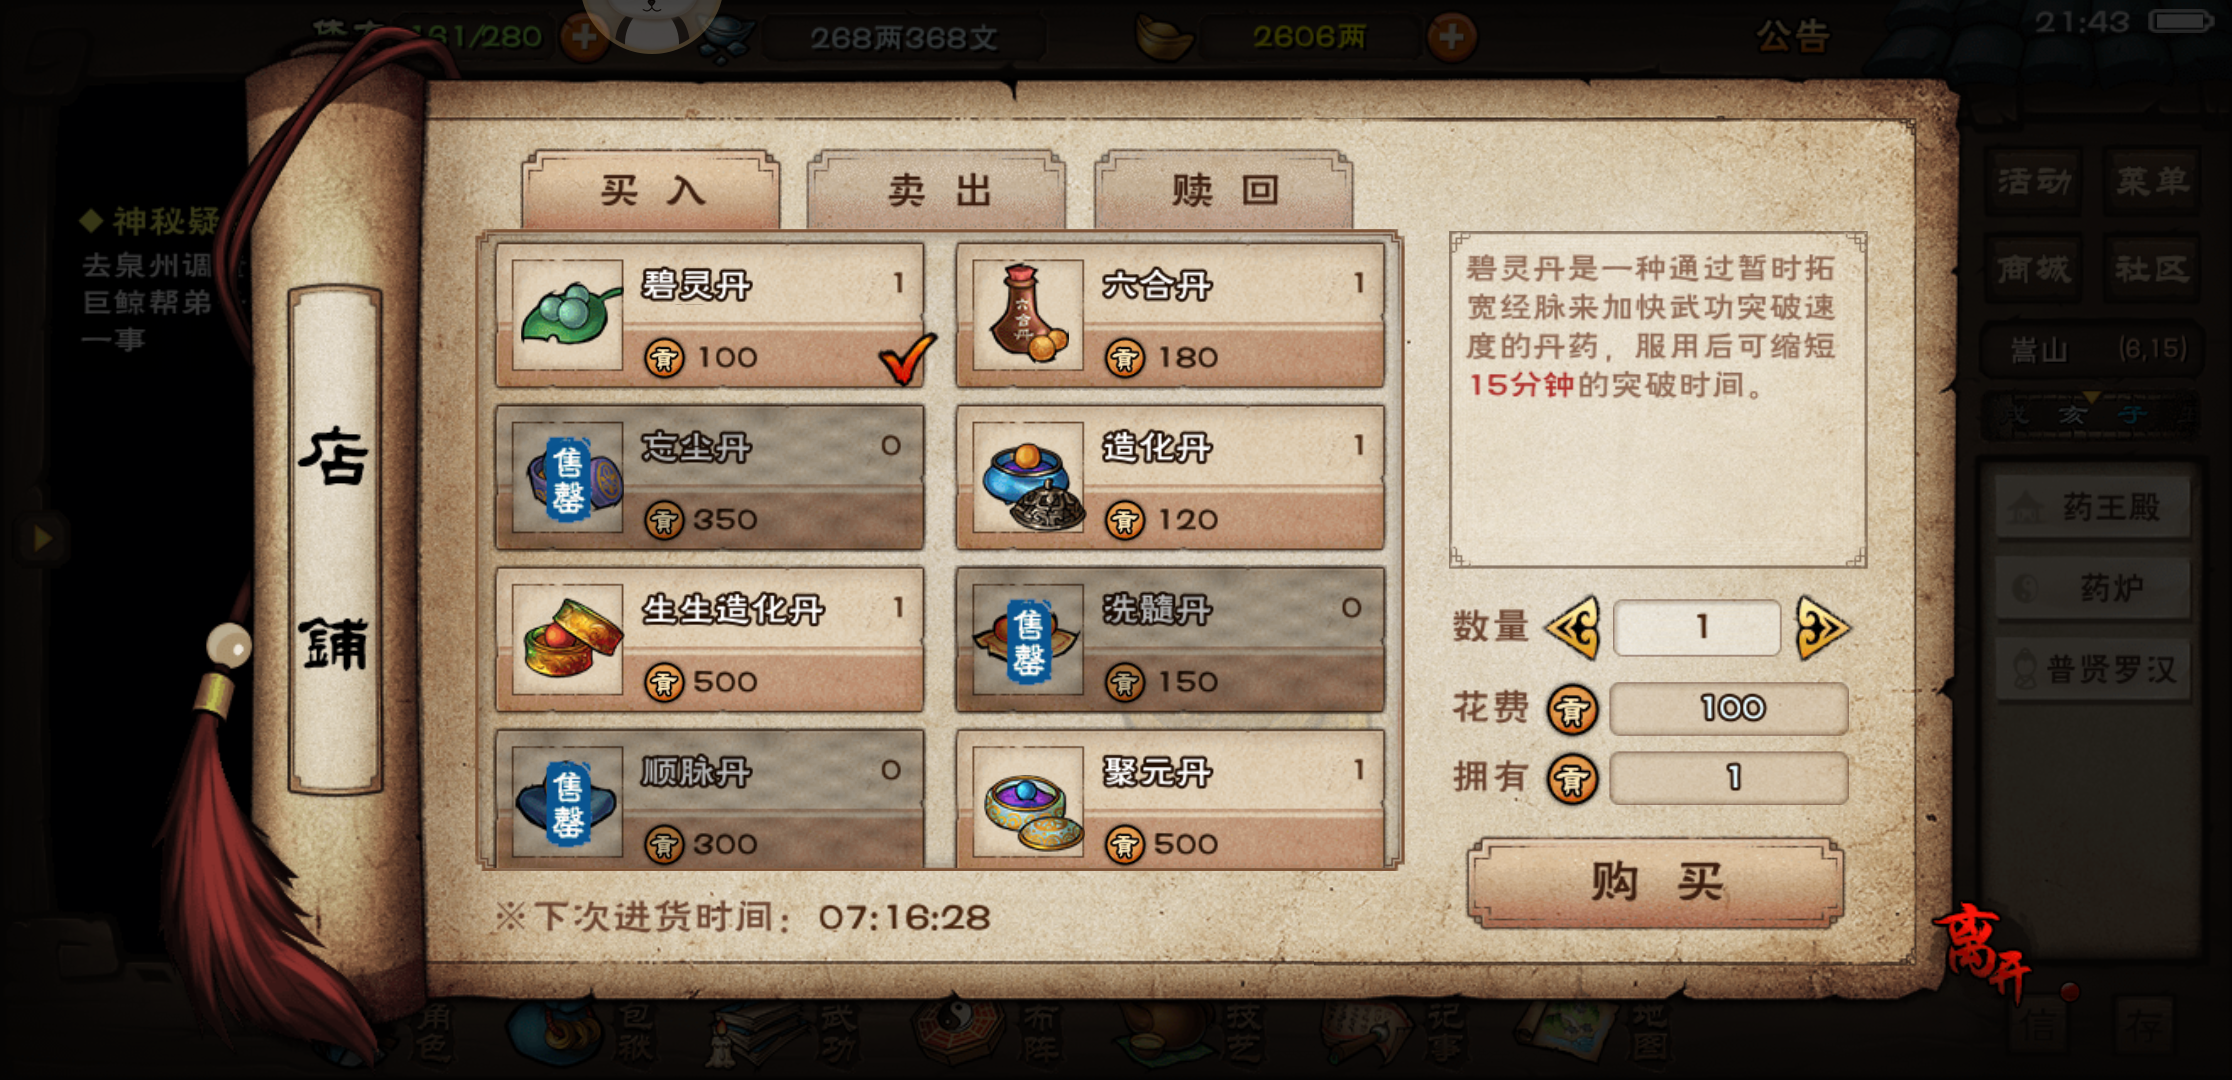The width and height of the screenshot is (2232, 1080).
Task: Click the 购买 purchase button
Action: click(x=1656, y=883)
